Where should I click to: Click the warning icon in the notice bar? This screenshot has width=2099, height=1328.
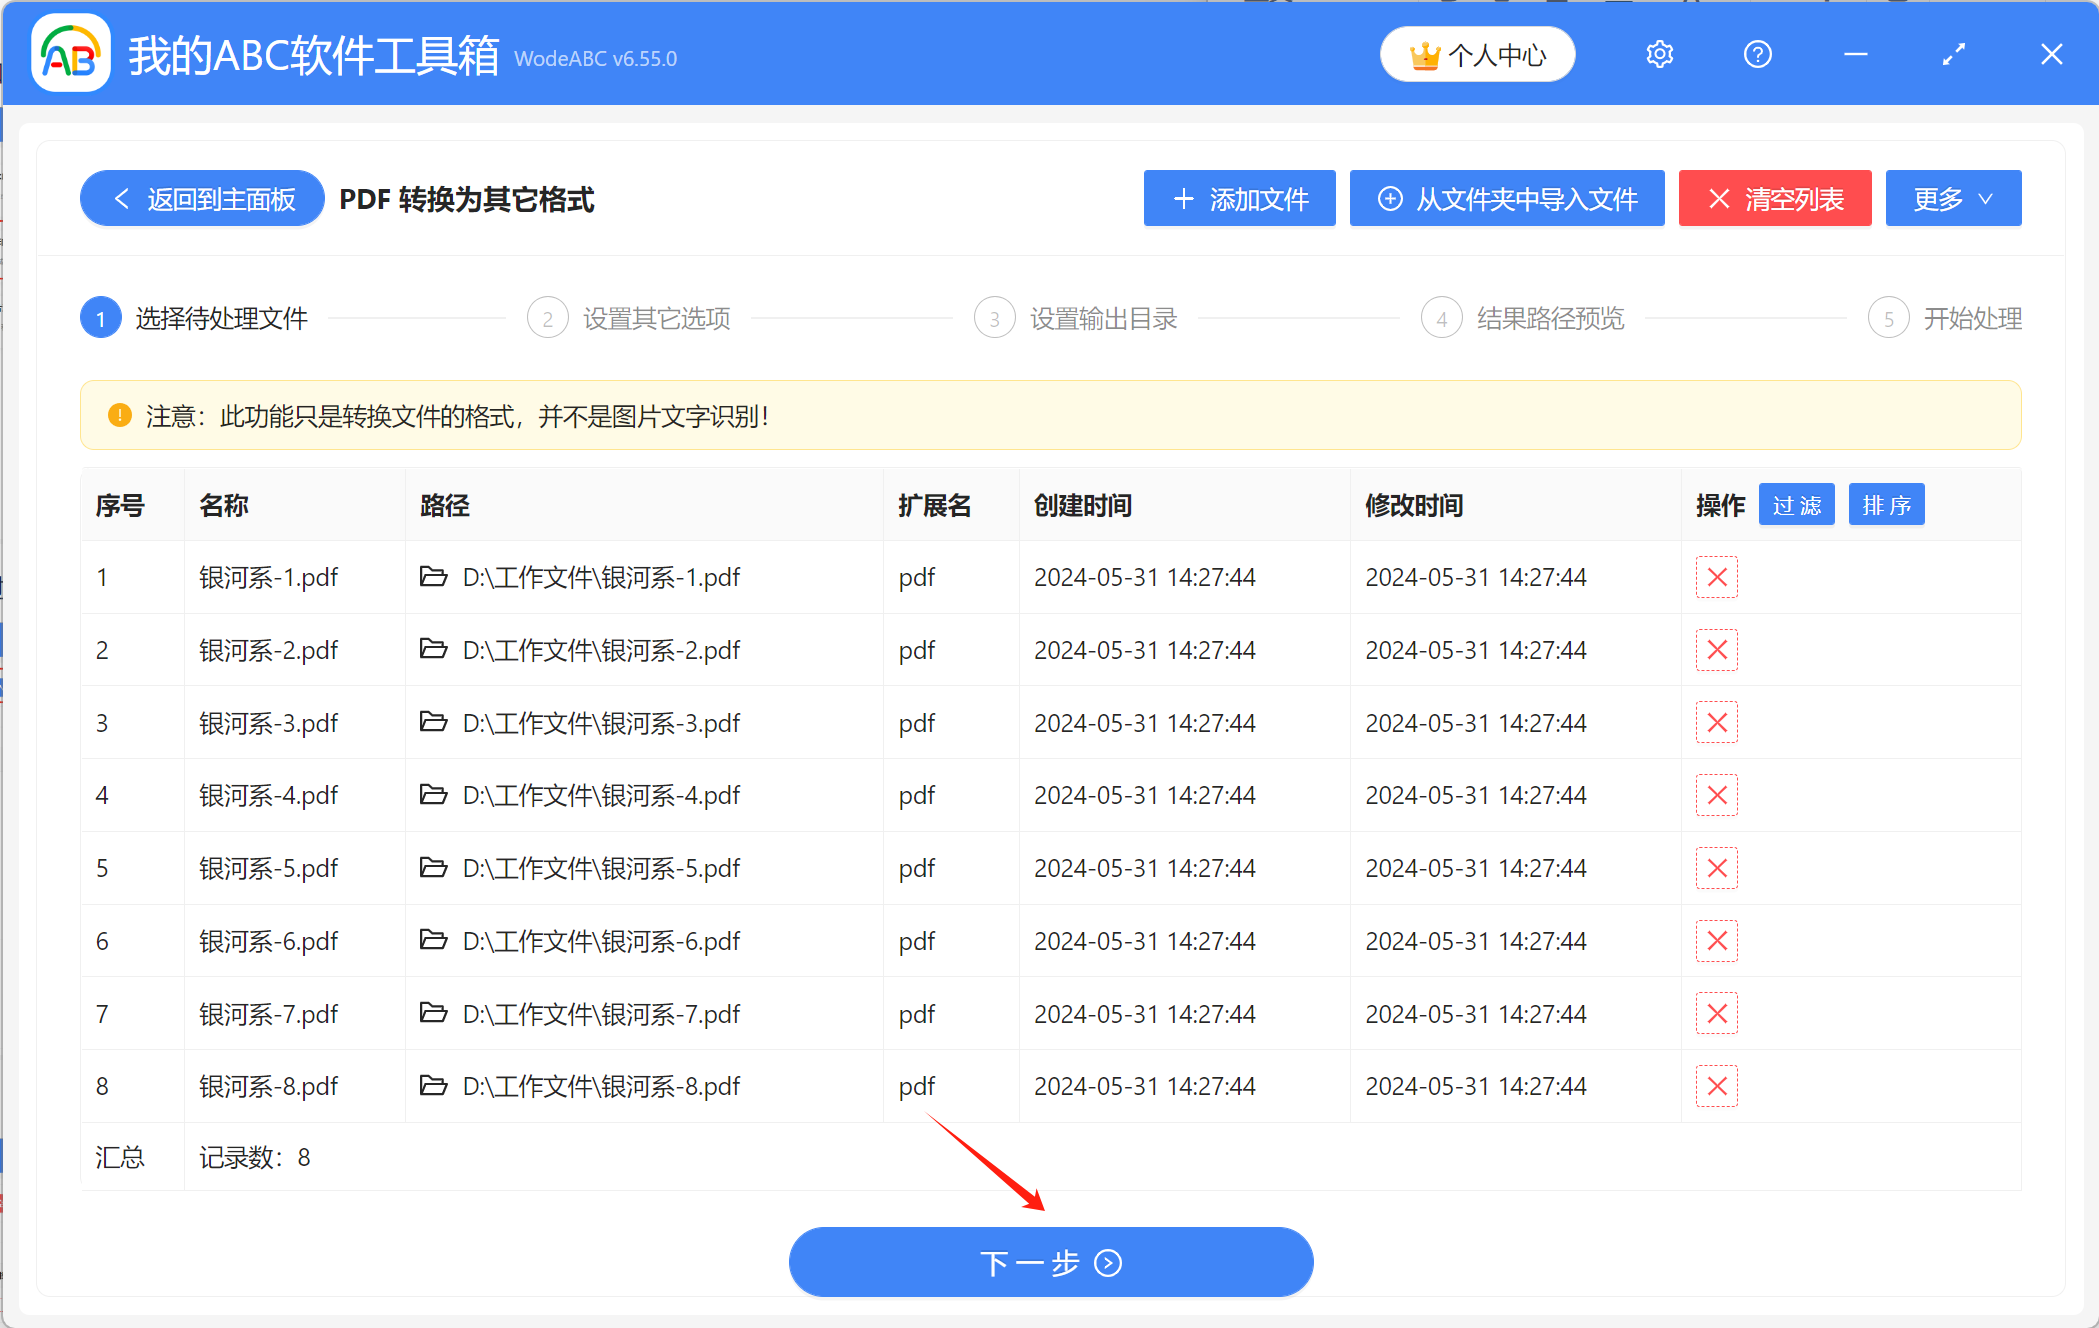pos(119,415)
